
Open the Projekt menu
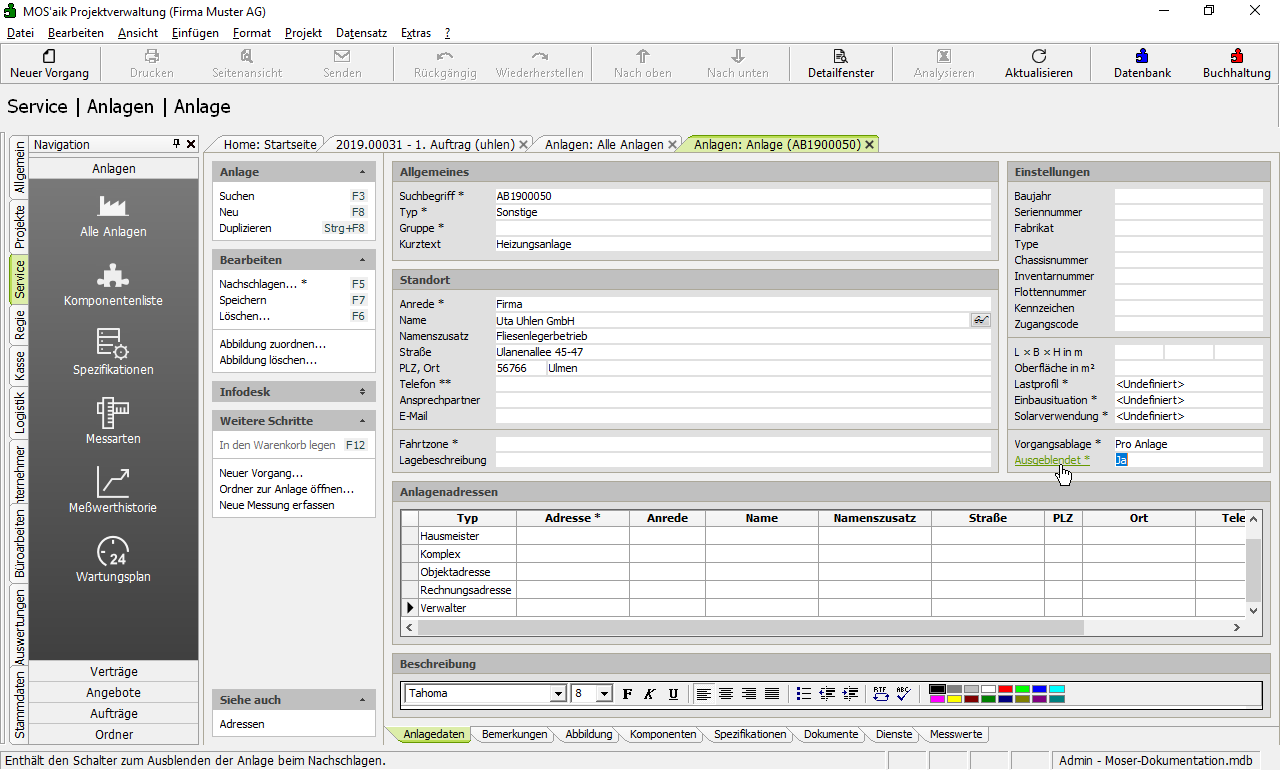(x=303, y=33)
